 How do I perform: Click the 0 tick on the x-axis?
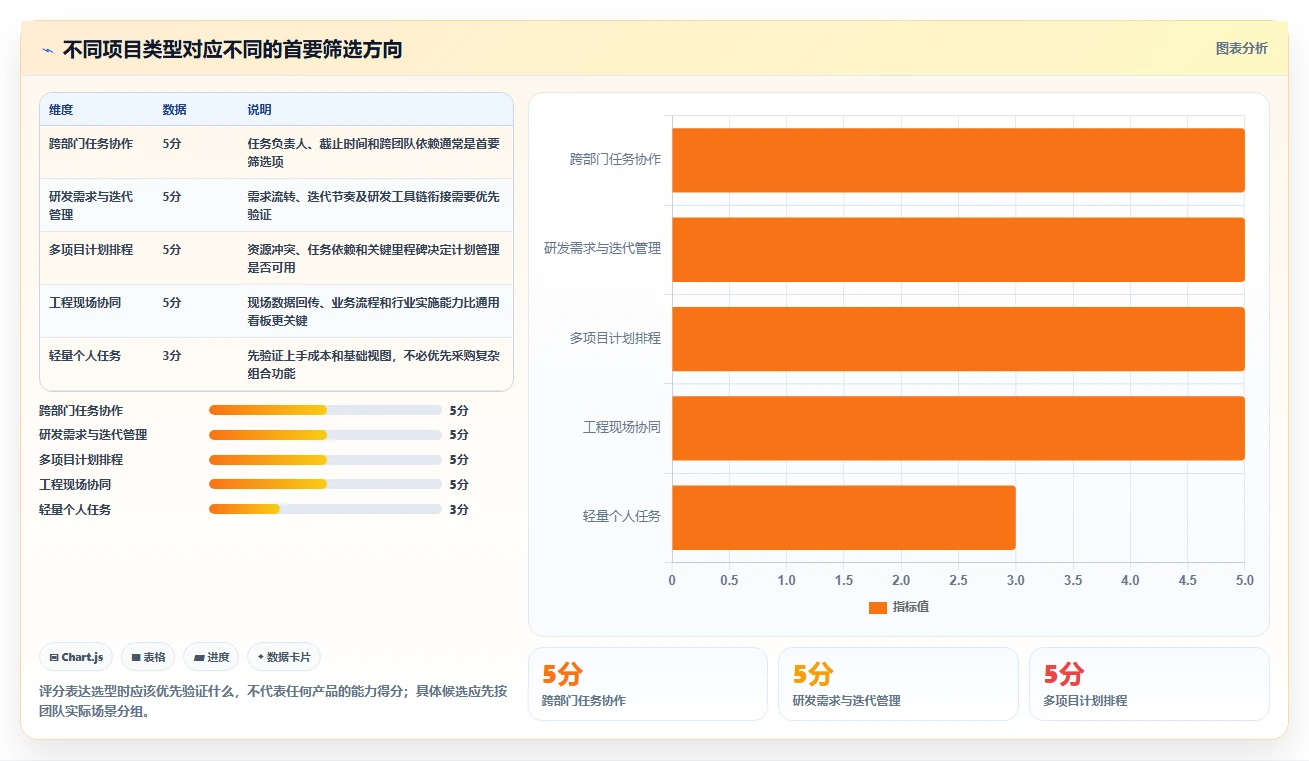click(672, 580)
